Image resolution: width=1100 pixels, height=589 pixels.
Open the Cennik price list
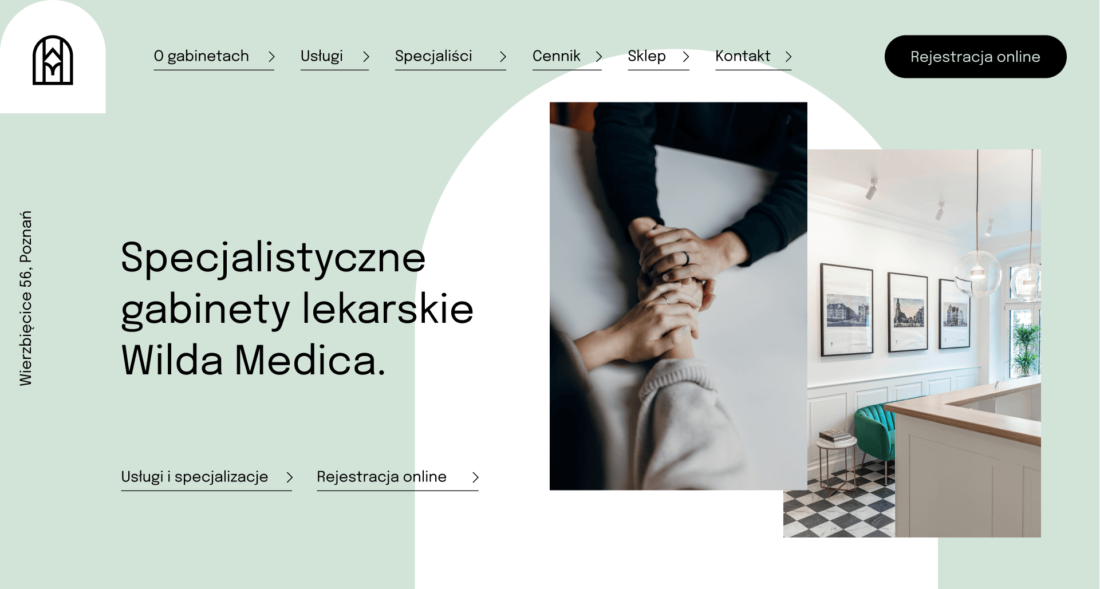(x=556, y=56)
